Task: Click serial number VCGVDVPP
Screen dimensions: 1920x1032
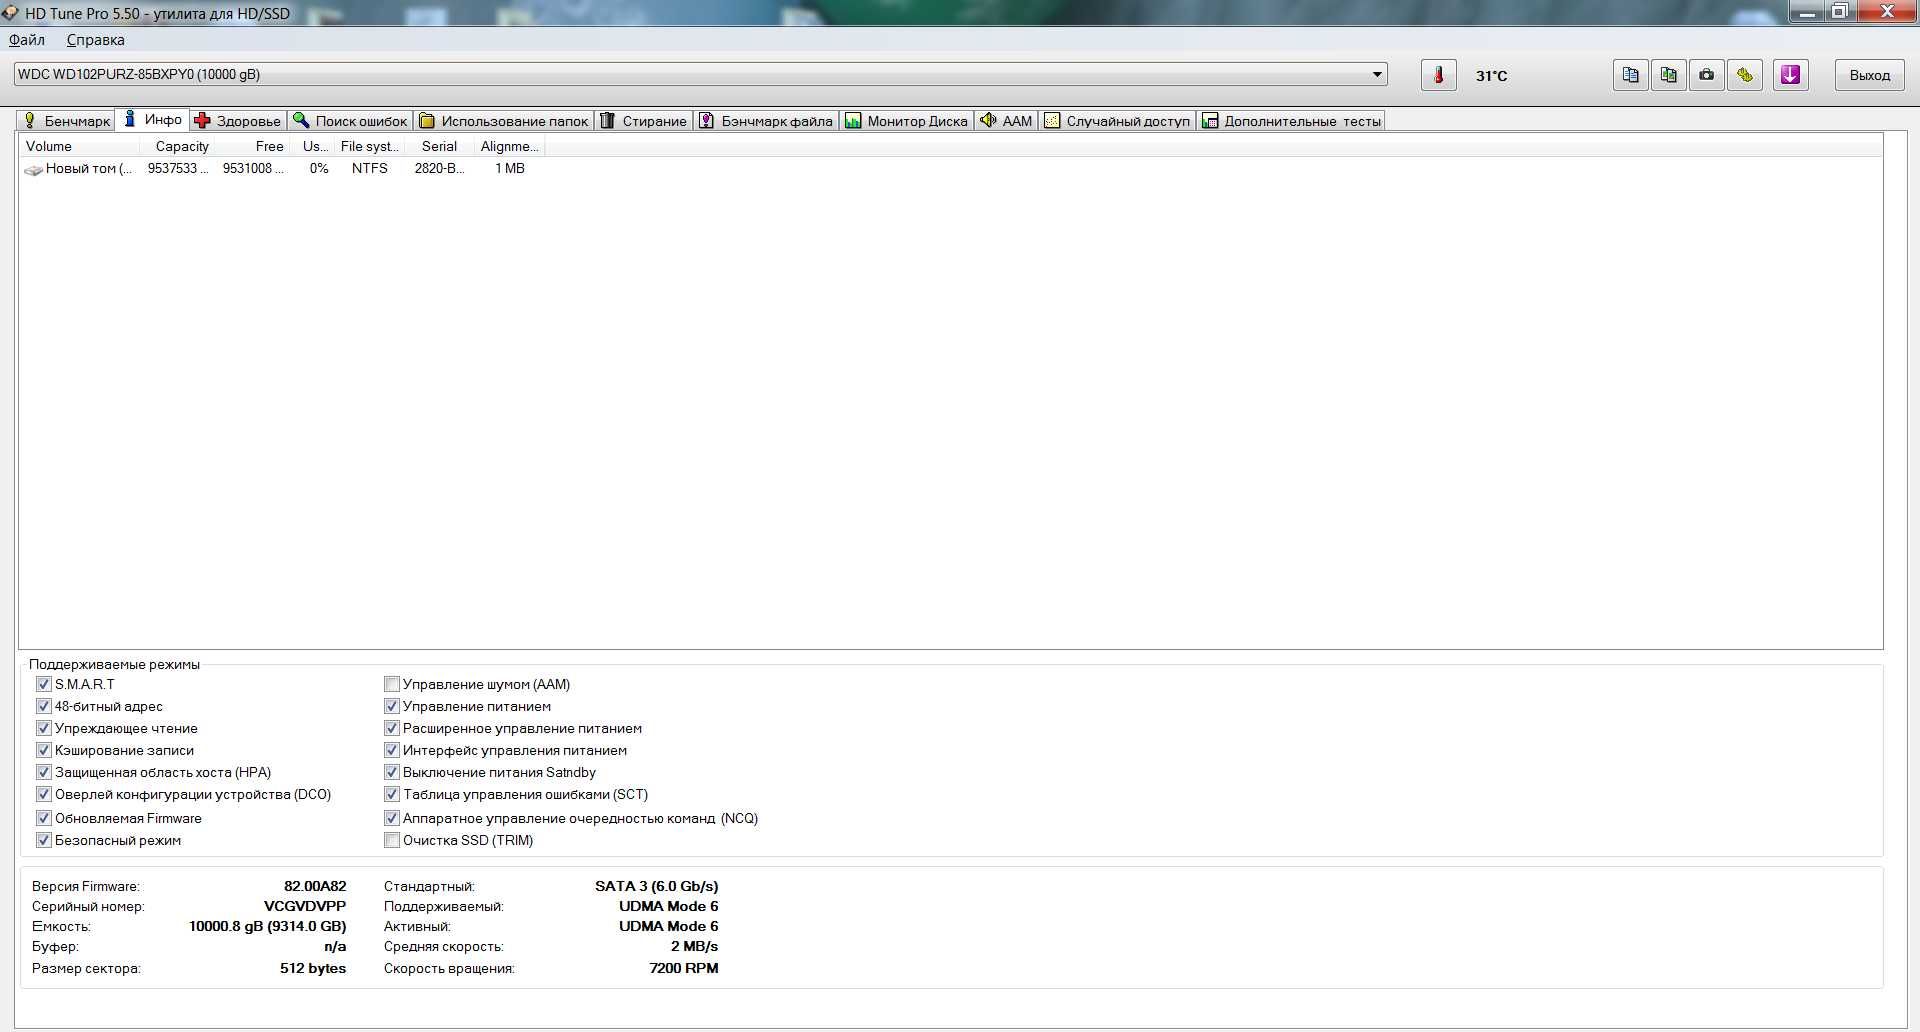Action: coord(305,906)
